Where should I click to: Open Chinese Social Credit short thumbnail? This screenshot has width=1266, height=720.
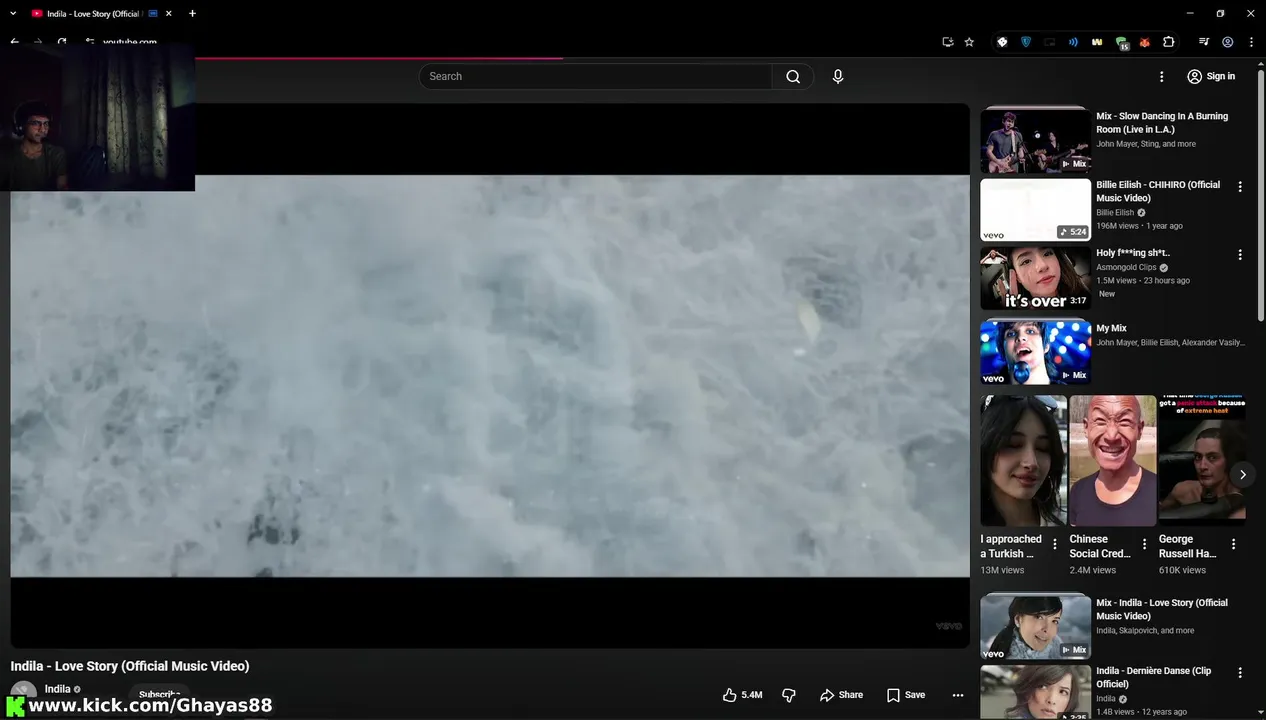point(1113,460)
